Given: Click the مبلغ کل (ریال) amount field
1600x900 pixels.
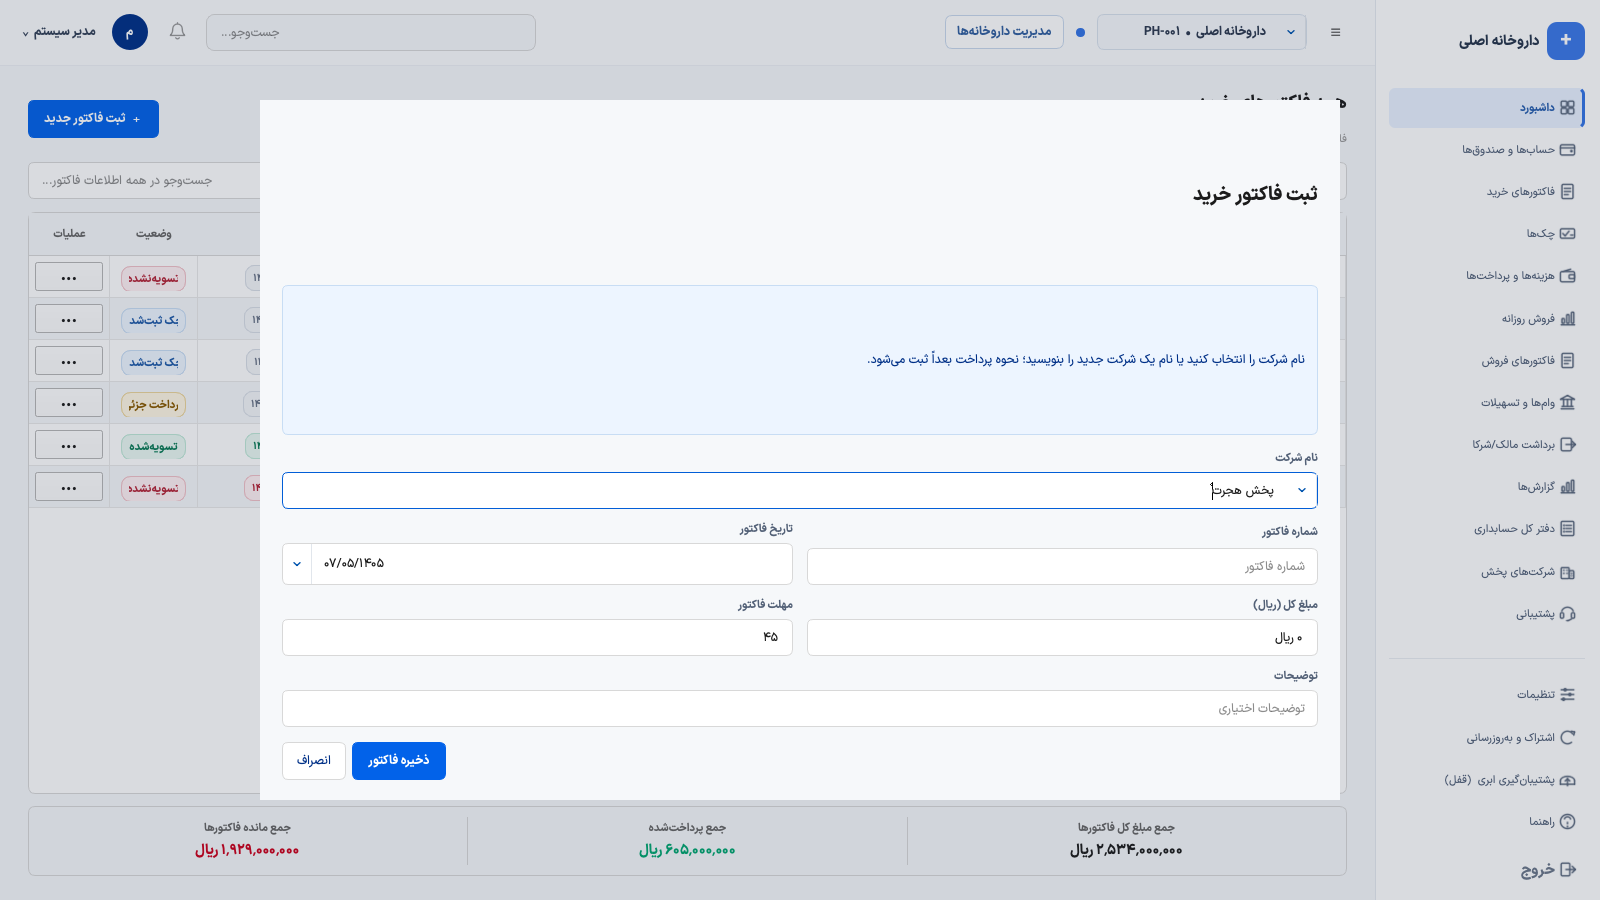Looking at the screenshot, I should 1062,638.
